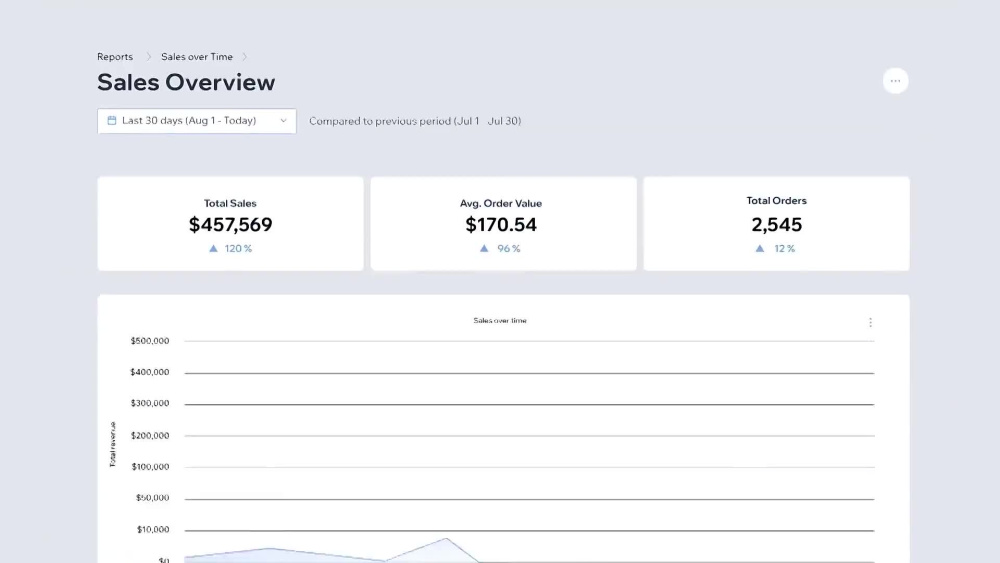
Task: Click the chevron after Reports breadcrumb
Action: click(x=148, y=57)
